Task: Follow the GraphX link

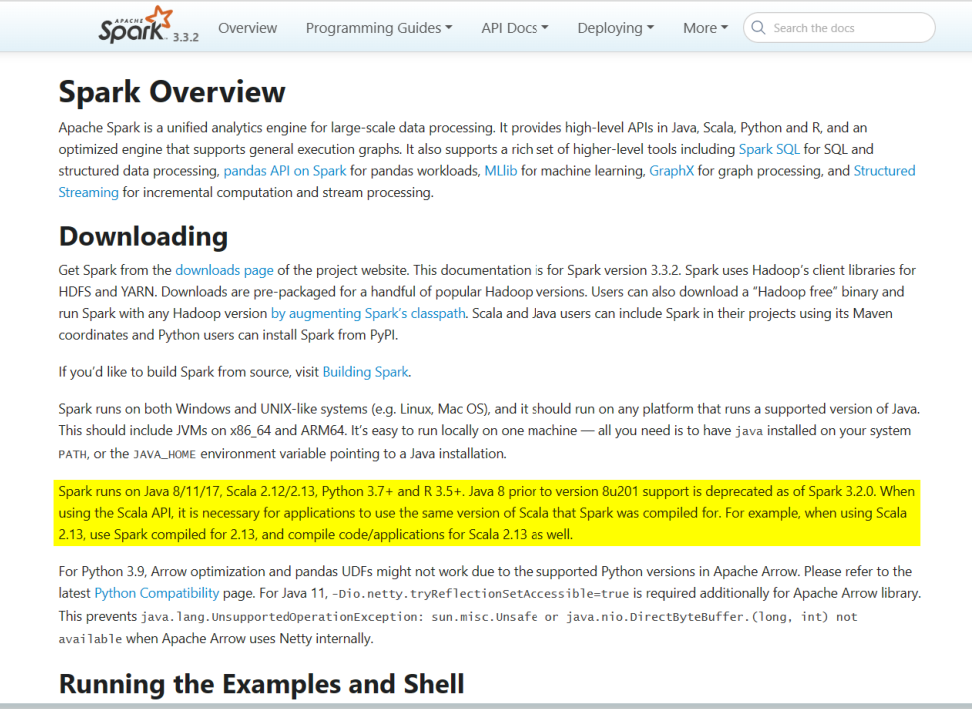Action: click(671, 171)
